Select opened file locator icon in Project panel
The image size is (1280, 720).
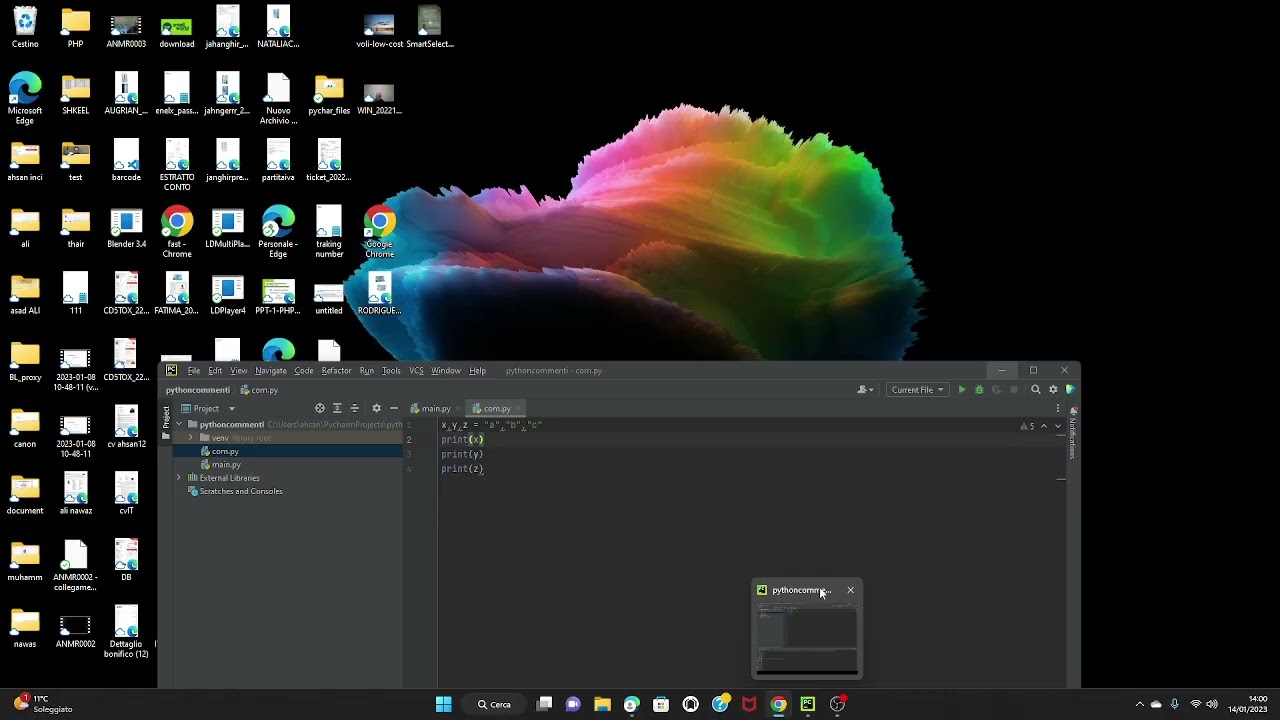tap(320, 408)
